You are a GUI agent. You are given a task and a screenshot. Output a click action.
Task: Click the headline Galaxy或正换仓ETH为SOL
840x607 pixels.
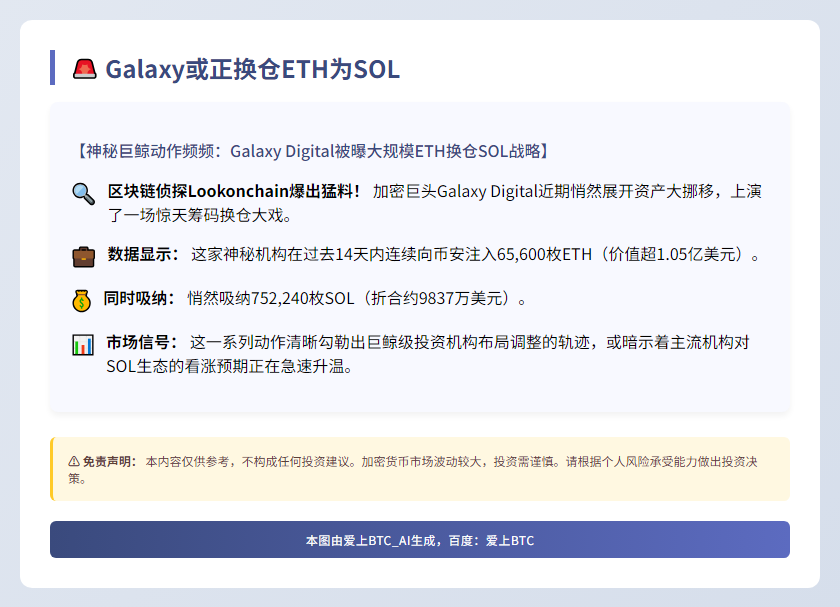[x=252, y=69]
